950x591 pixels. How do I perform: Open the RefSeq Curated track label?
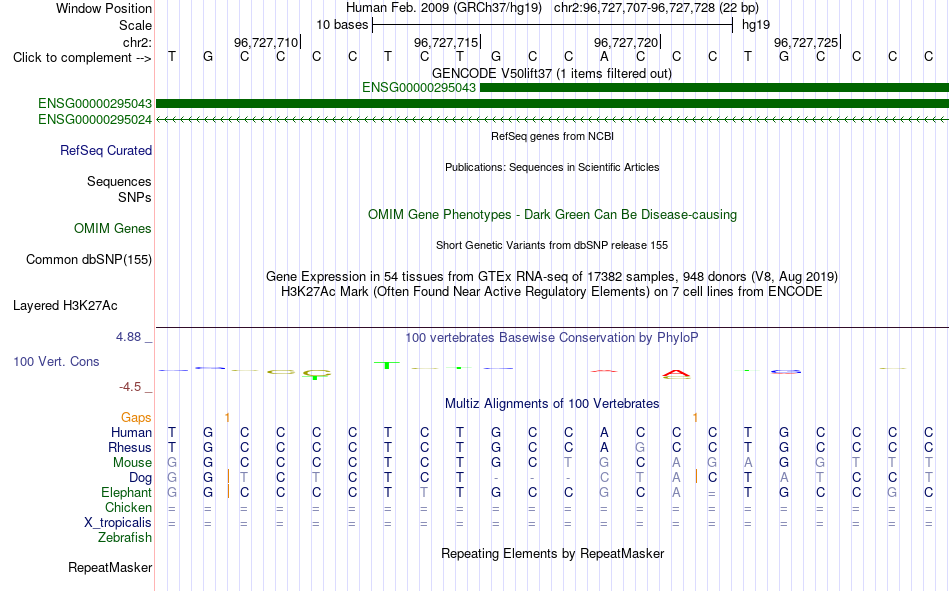pos(105,150)
